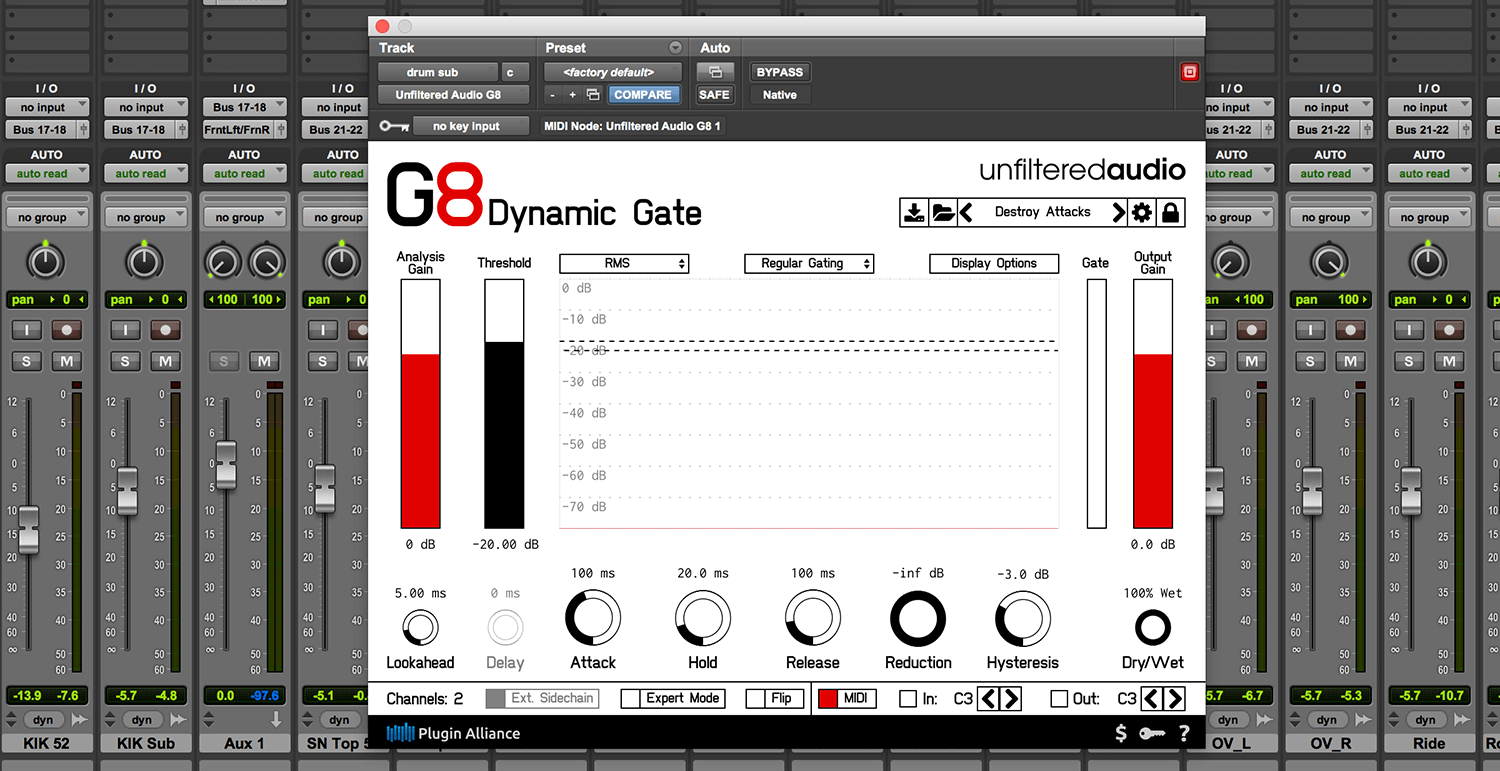Open preset folder icon in G8
This screenshot has width=1500, height=771.
[942, 212]
